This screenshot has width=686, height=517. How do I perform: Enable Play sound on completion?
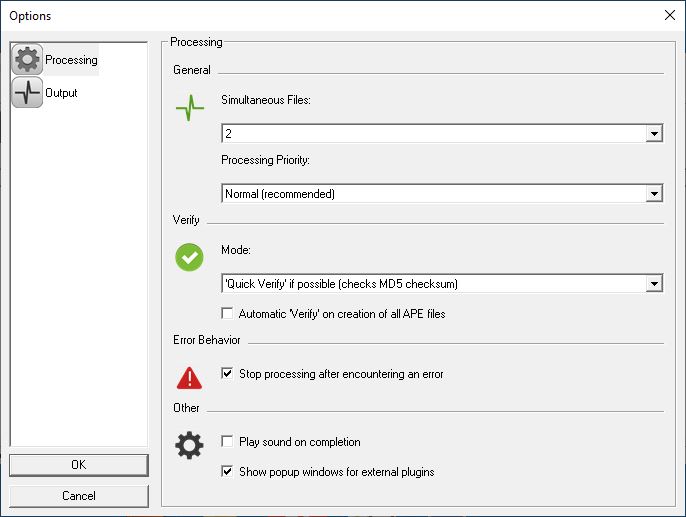(x=227, y=441)
